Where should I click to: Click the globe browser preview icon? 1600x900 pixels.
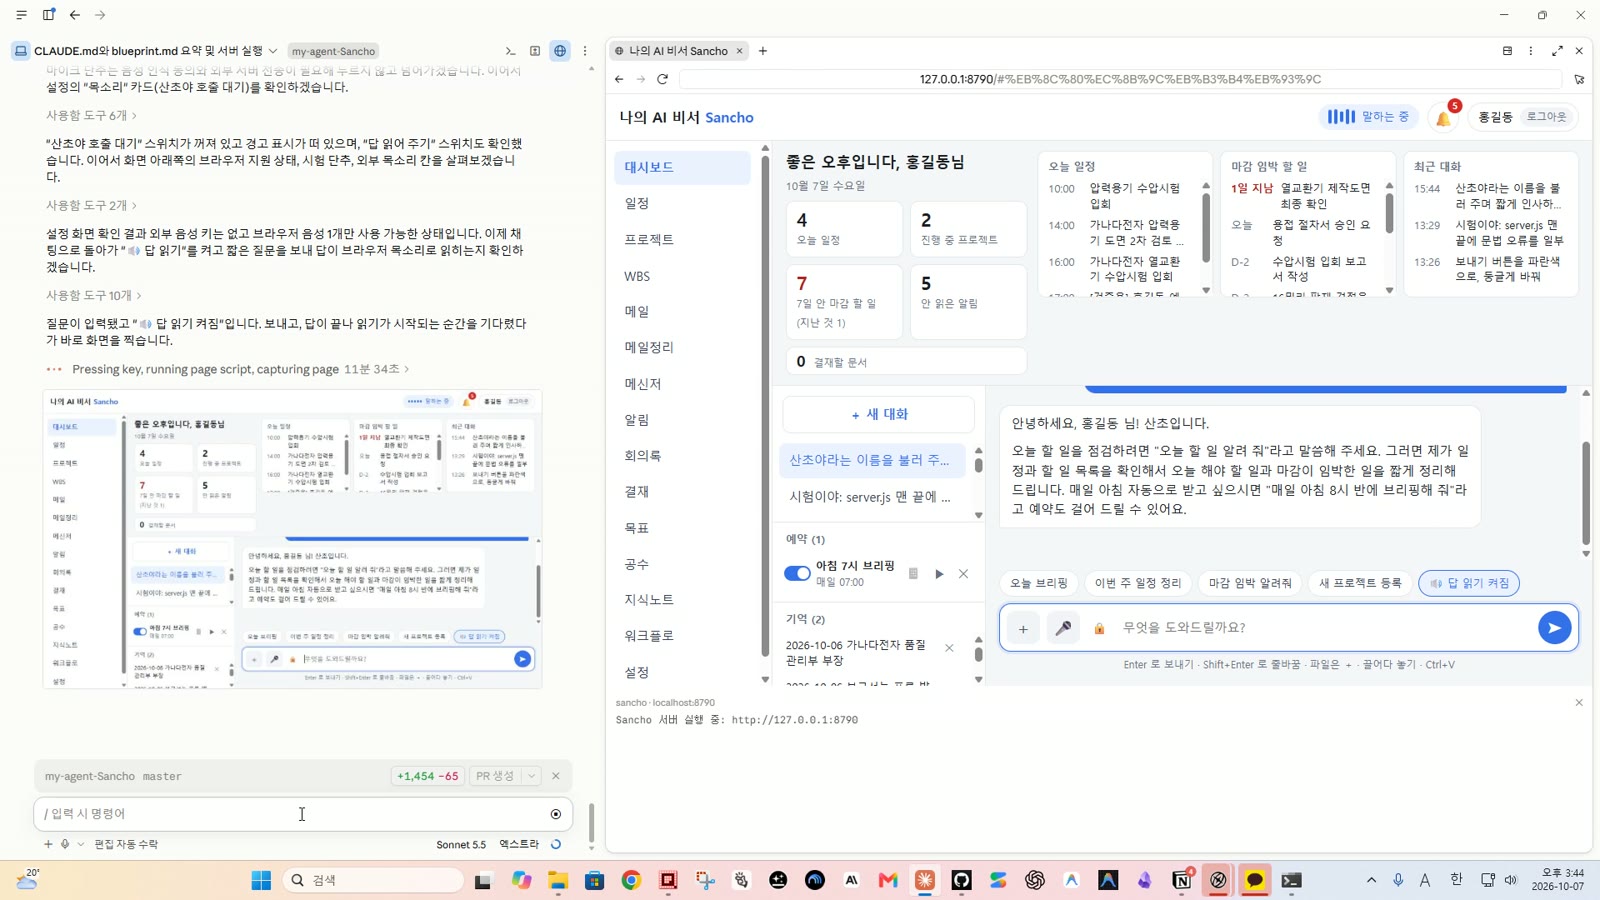click(560, 51)
